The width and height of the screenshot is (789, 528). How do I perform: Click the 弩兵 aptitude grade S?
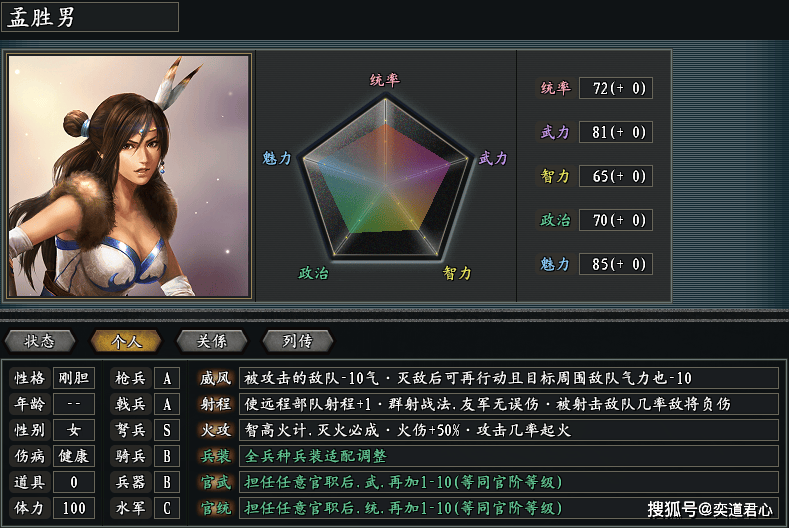167,430
